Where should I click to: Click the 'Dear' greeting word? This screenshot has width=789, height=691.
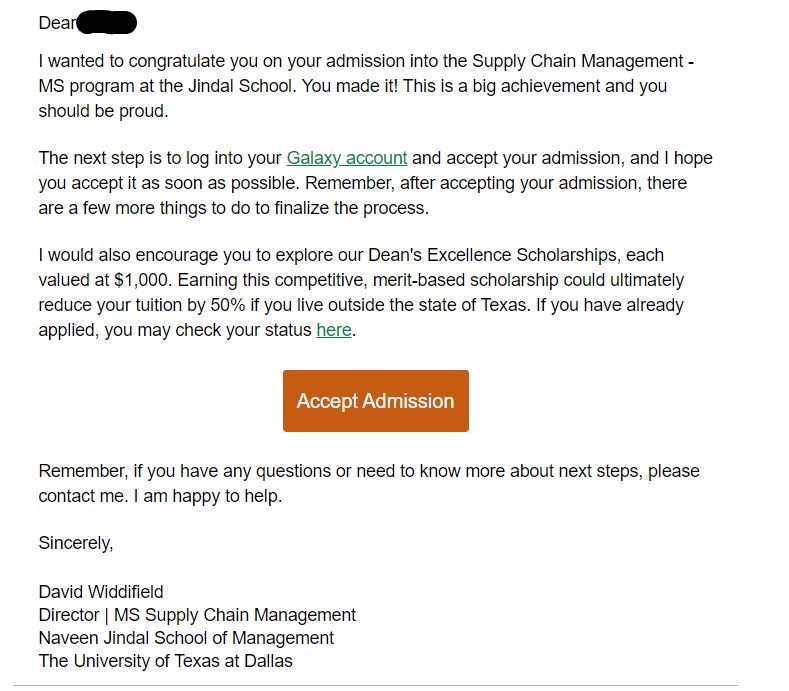[57, 23]
